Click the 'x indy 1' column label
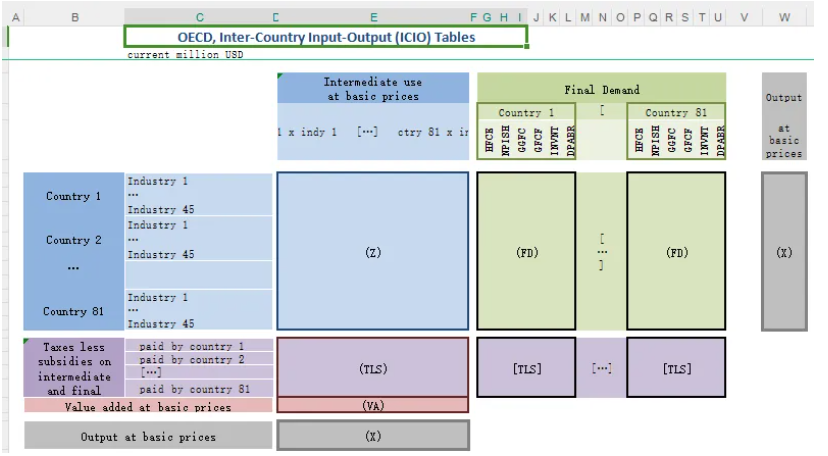 (x=313, y=132)
